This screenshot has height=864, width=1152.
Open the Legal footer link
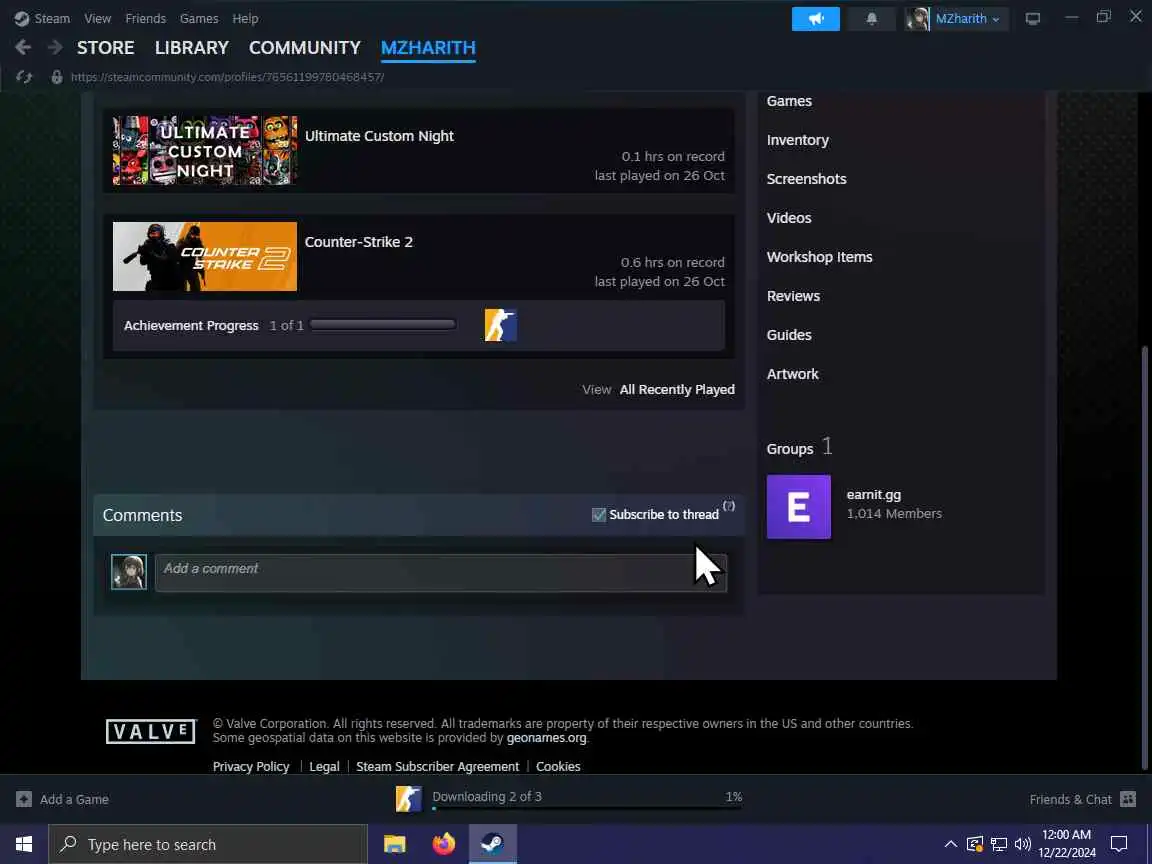(x=324, y=766)
